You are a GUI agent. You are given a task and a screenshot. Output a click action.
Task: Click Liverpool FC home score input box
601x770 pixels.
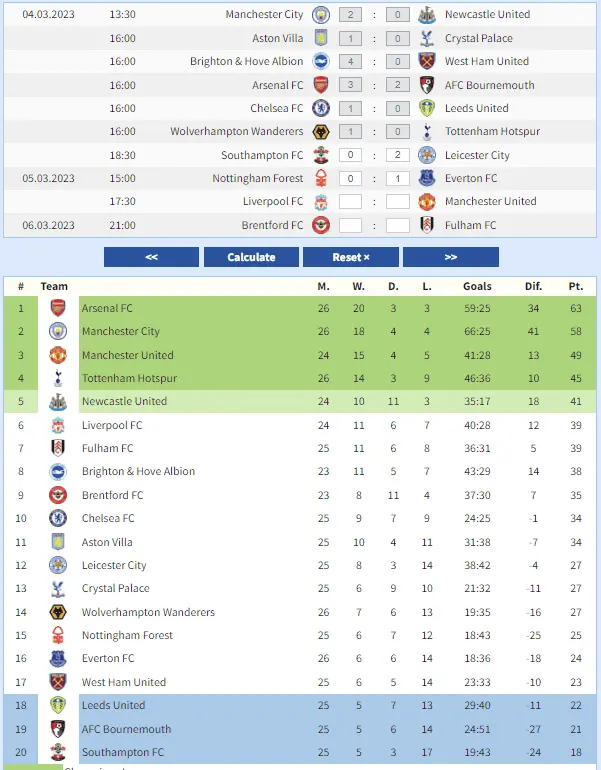click(350, 202)
